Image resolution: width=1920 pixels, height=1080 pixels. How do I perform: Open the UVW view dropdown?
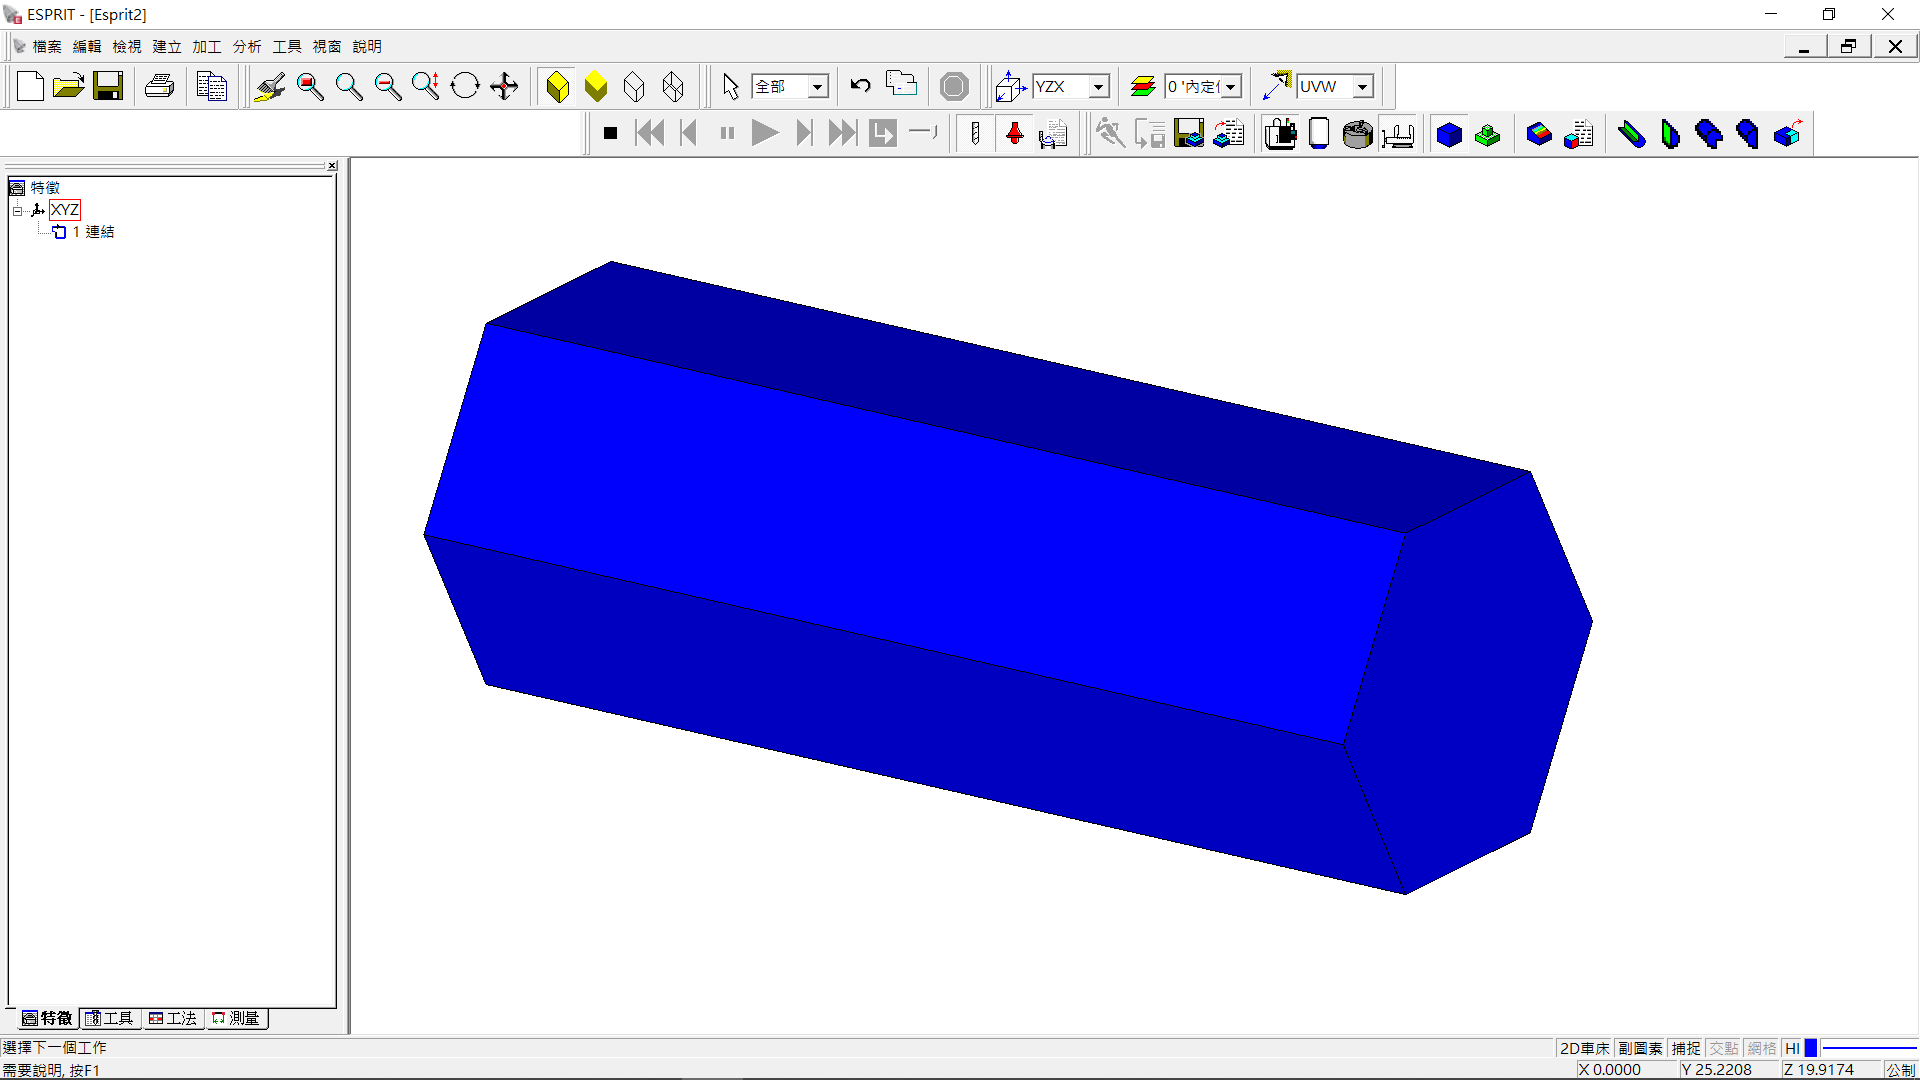[1362, 87]
